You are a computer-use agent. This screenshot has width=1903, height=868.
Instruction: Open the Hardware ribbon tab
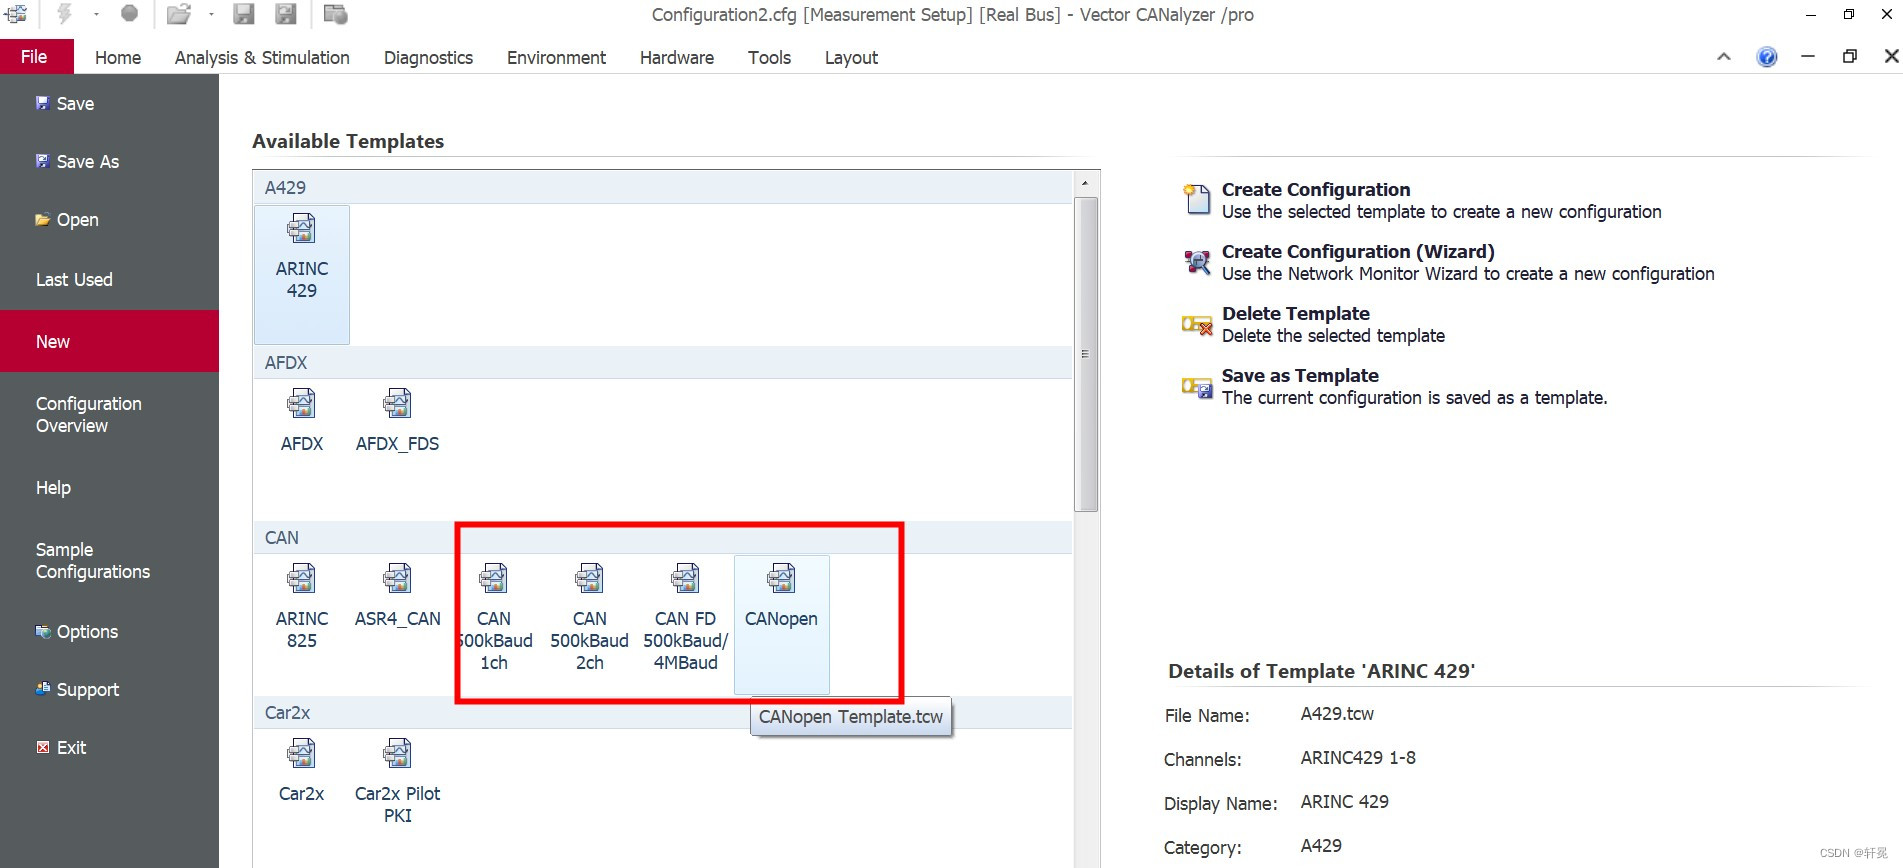[x=677, y=57]
